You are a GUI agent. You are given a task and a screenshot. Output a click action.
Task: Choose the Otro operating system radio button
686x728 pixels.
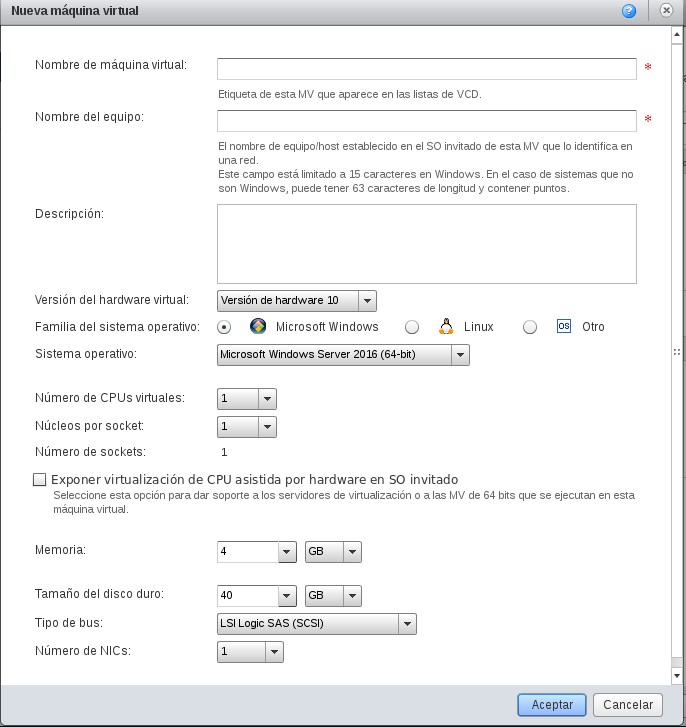click(x=530, y=326)
